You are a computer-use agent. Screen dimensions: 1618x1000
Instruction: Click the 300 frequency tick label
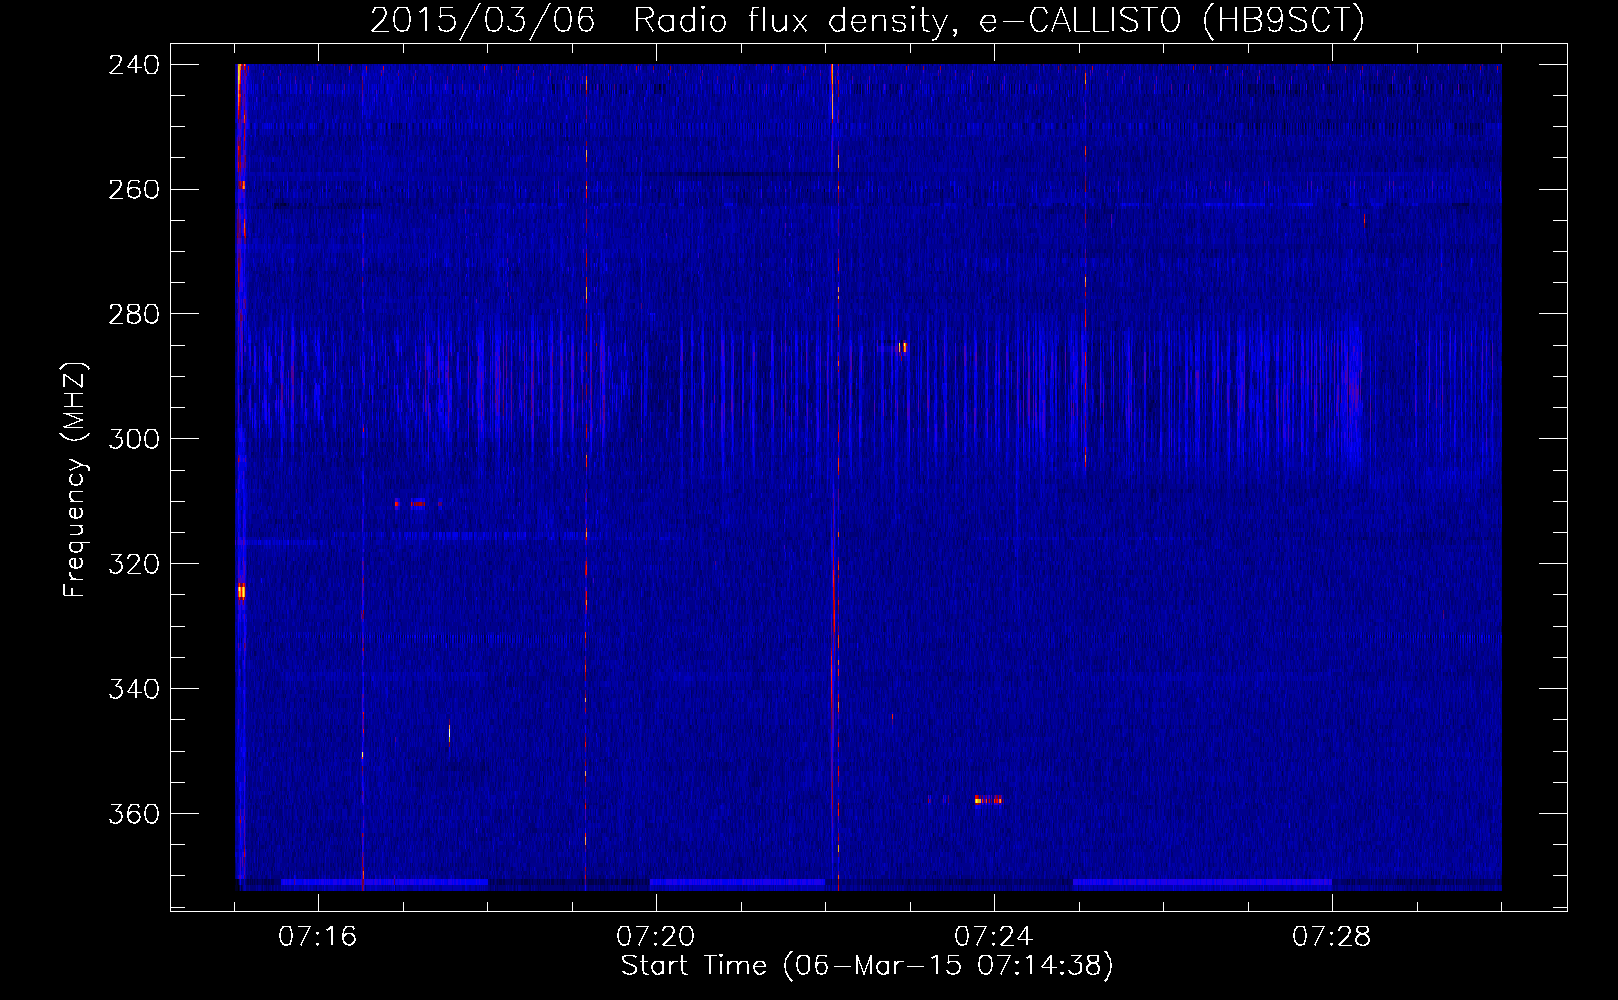134,440
